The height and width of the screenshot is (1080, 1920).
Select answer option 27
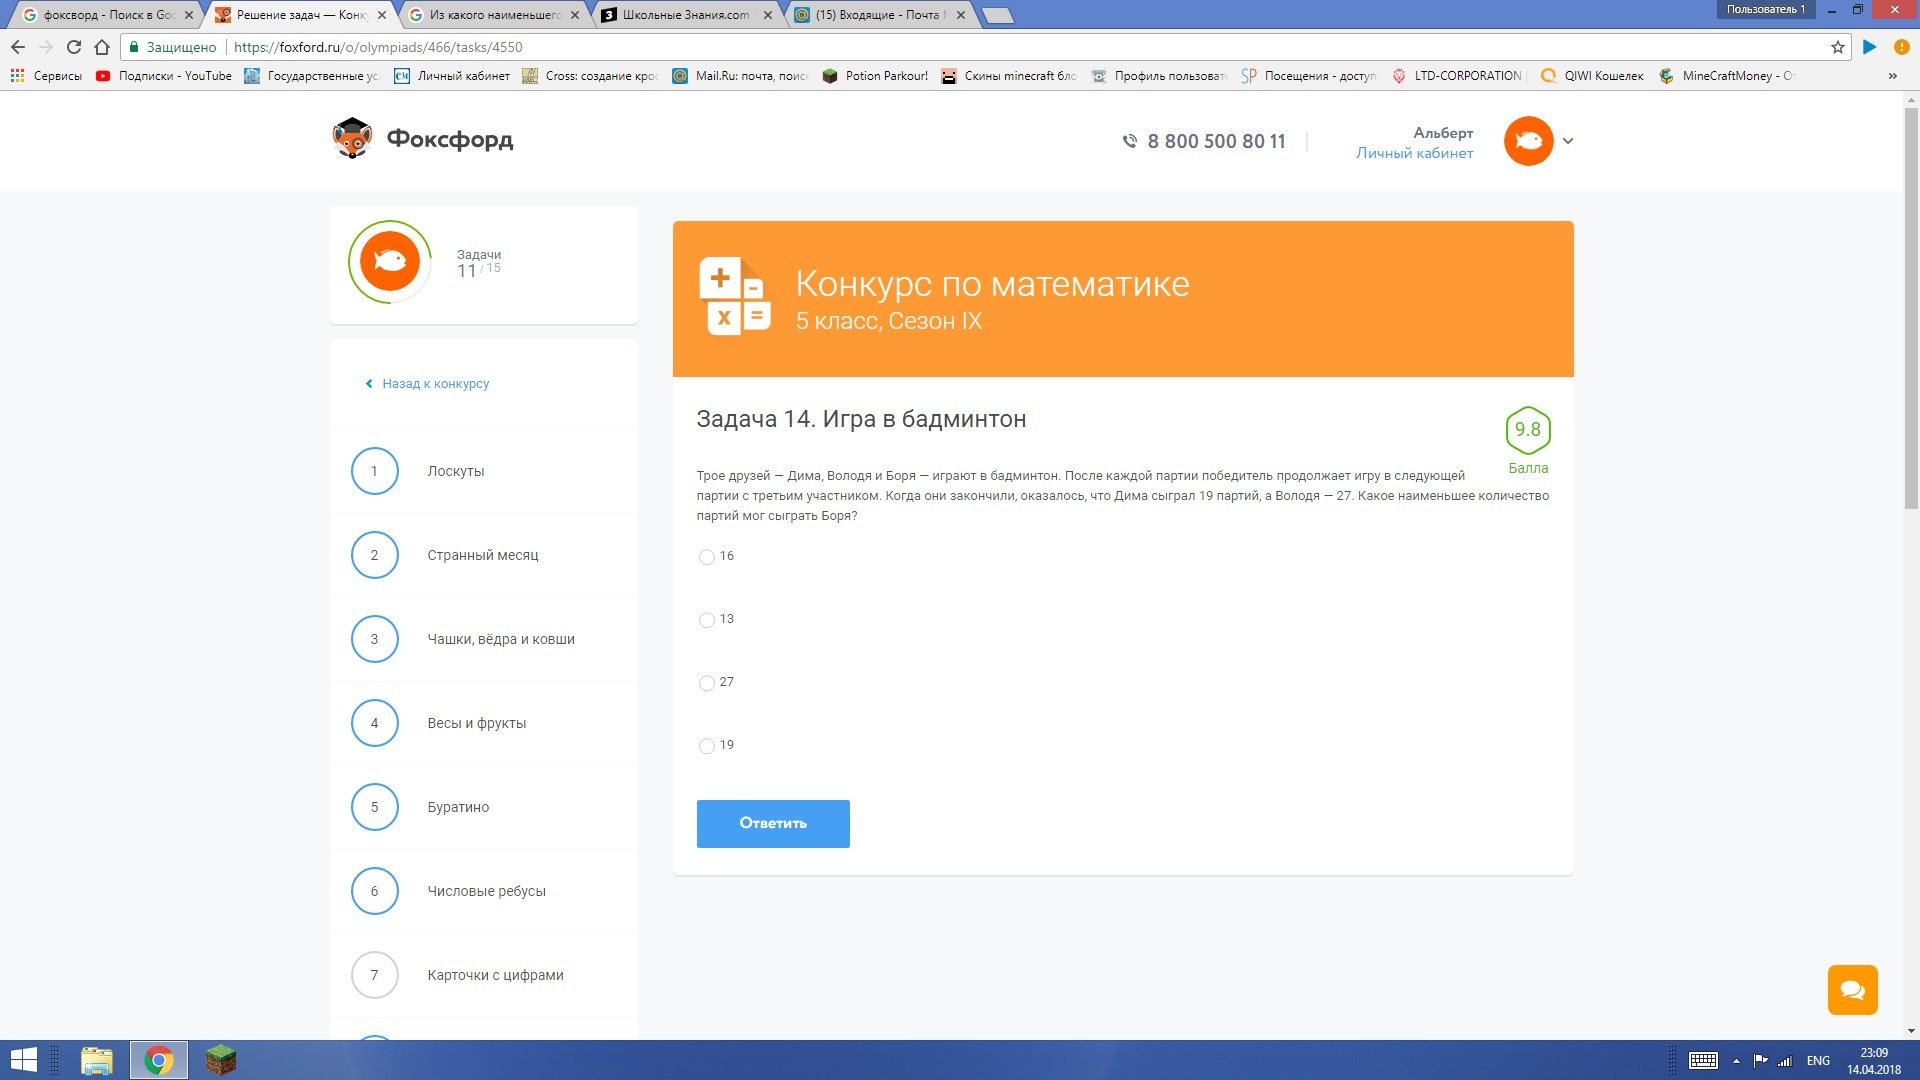(x=707, y=683)
